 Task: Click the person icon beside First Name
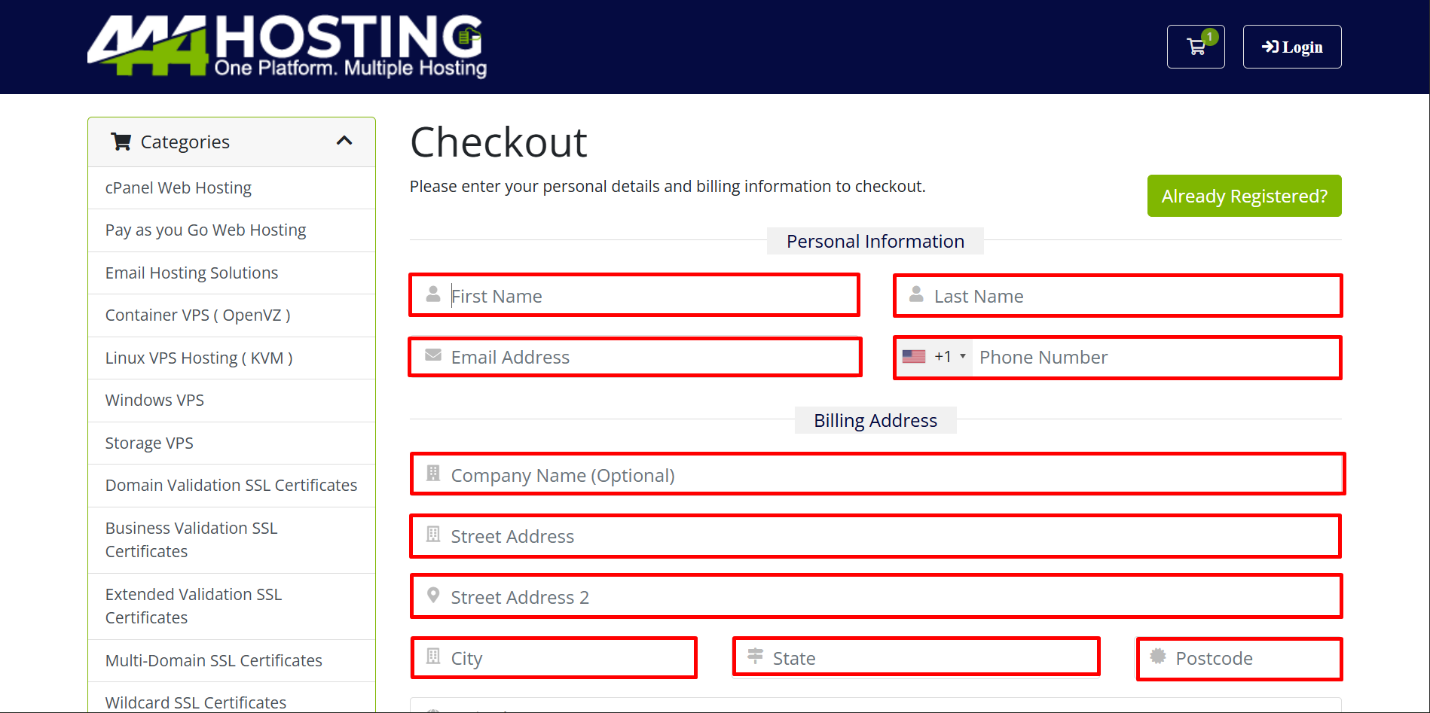pos(433,295)
